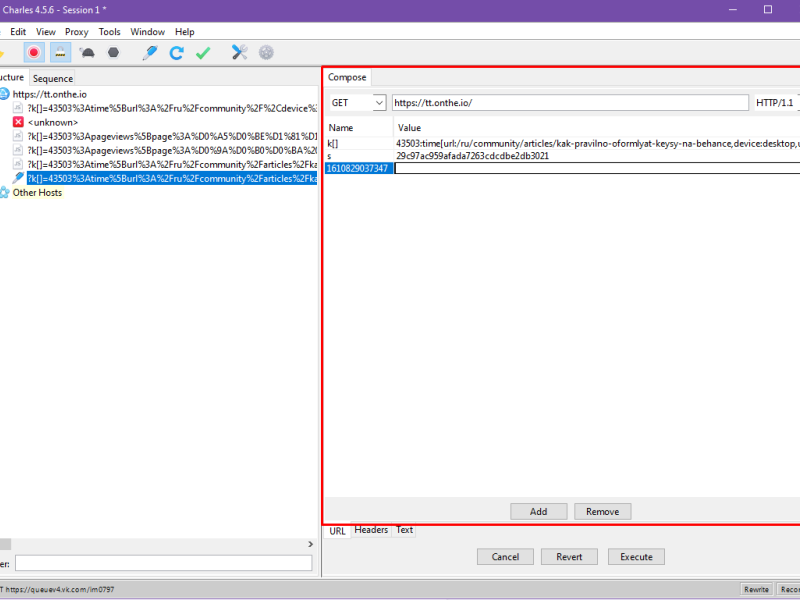Minimize the Charles window
The width and height of the screenshot is (800, 600).
(x=733, y=9)
